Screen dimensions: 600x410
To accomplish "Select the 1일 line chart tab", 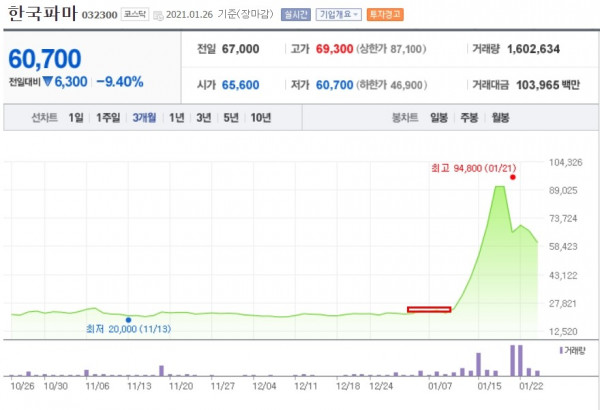I will pos(76,118).
